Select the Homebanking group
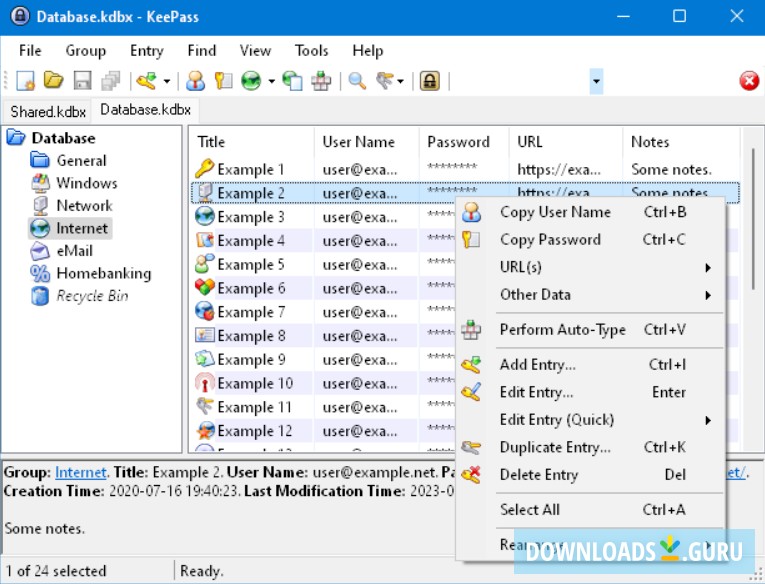 103,273
